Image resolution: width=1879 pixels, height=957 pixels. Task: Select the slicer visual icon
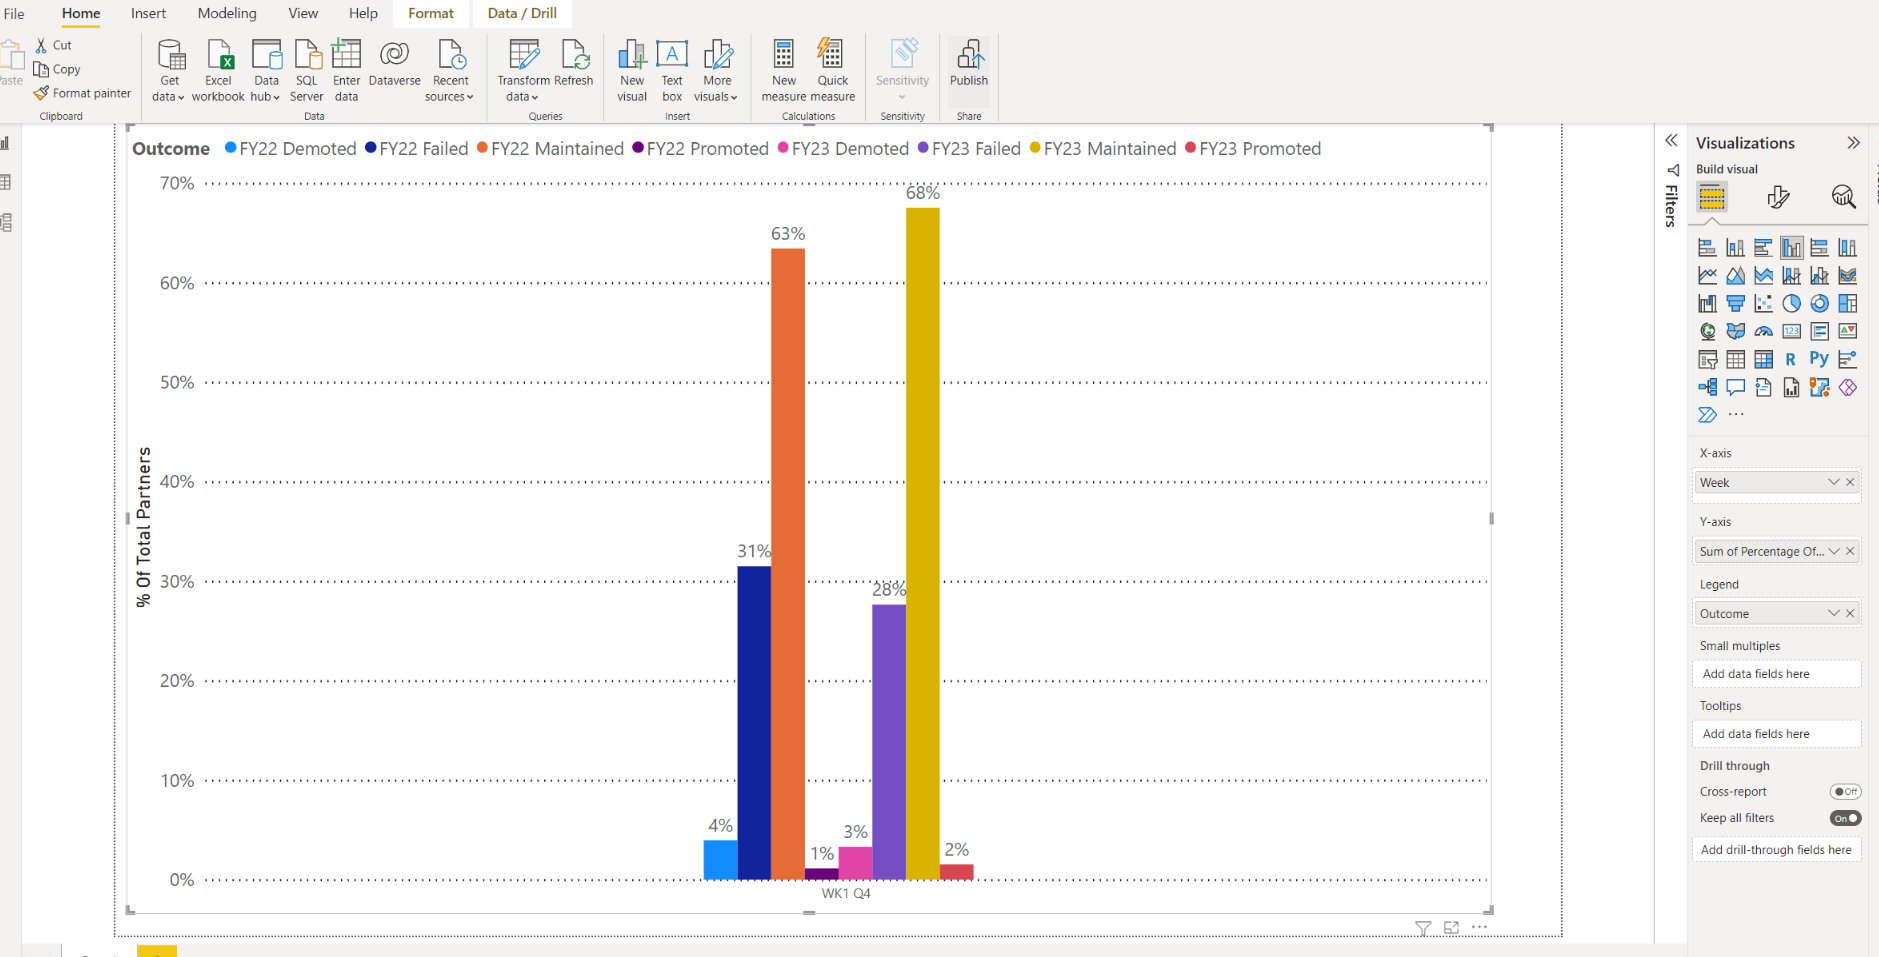[1707, 359]
